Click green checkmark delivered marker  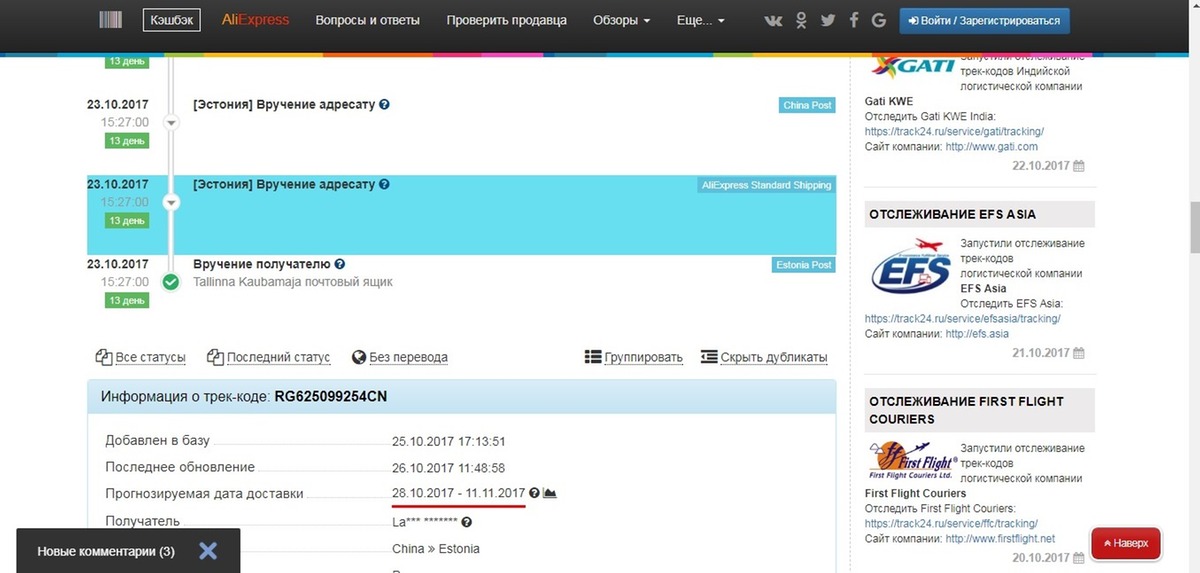coord(171,282)
